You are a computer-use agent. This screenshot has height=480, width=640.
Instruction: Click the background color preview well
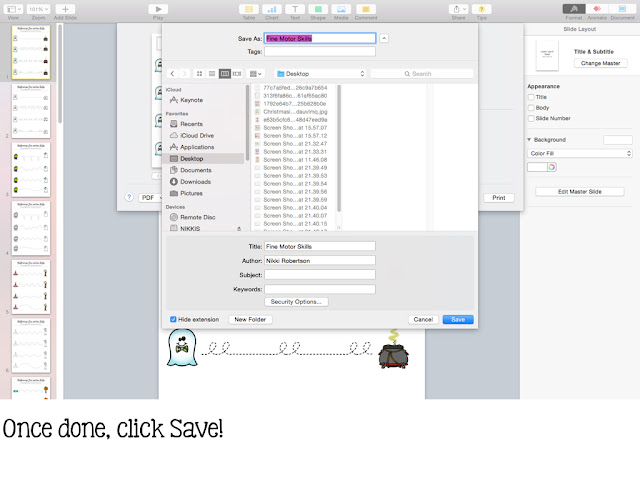(x=618, y=140)
